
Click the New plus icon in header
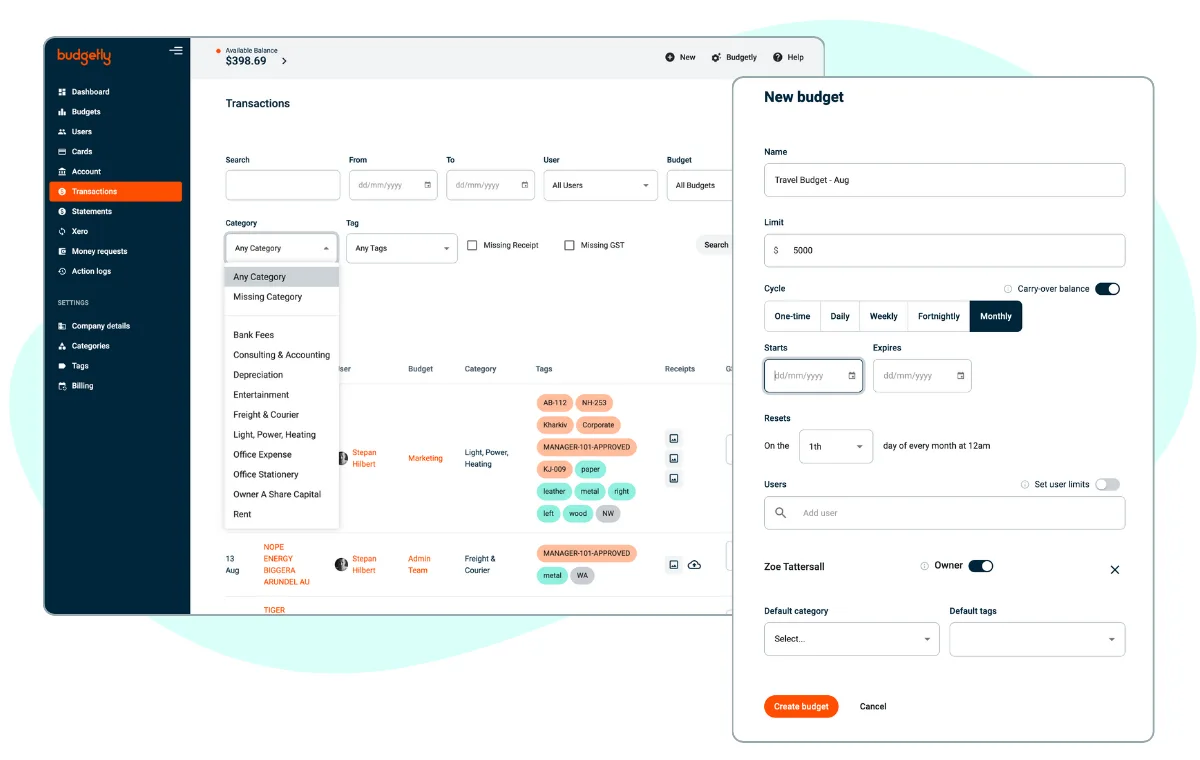670,57
